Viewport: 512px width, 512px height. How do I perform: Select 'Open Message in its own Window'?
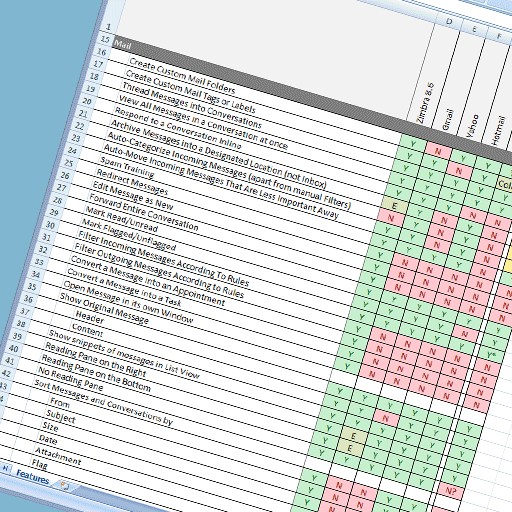(128, 302)
